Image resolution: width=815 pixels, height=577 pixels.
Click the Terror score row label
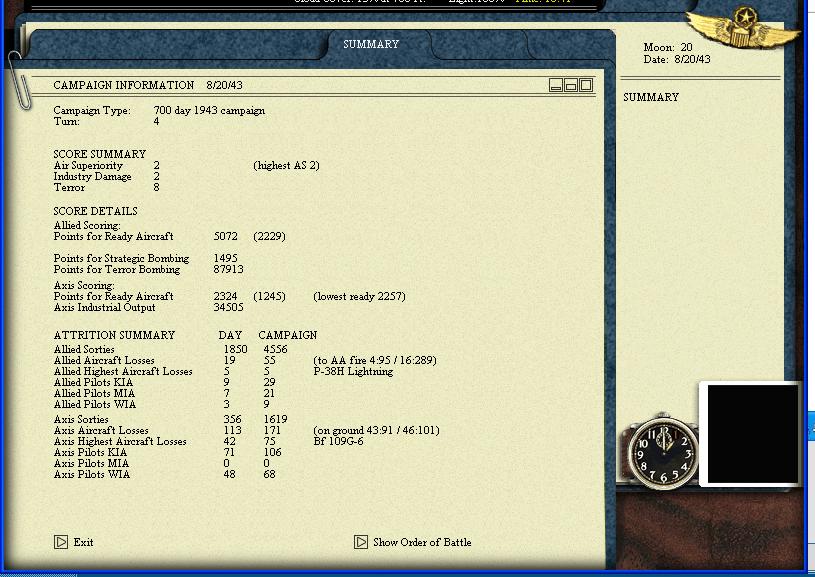69,188
